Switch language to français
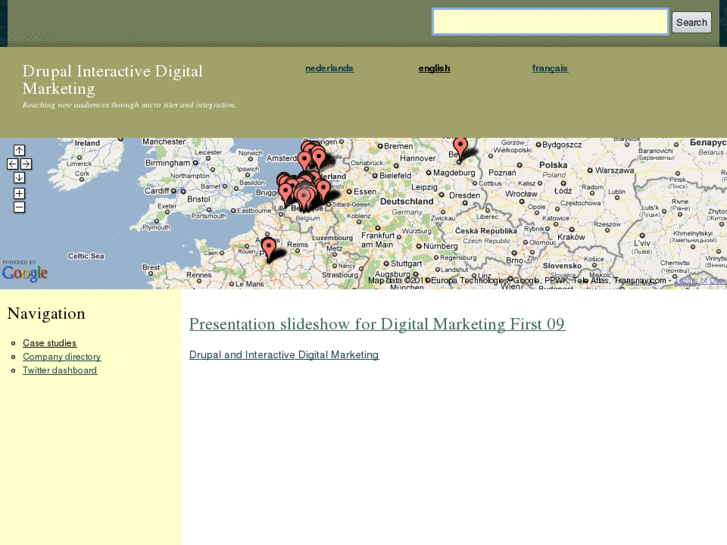727x545 pixels. [x=550, y=68]
